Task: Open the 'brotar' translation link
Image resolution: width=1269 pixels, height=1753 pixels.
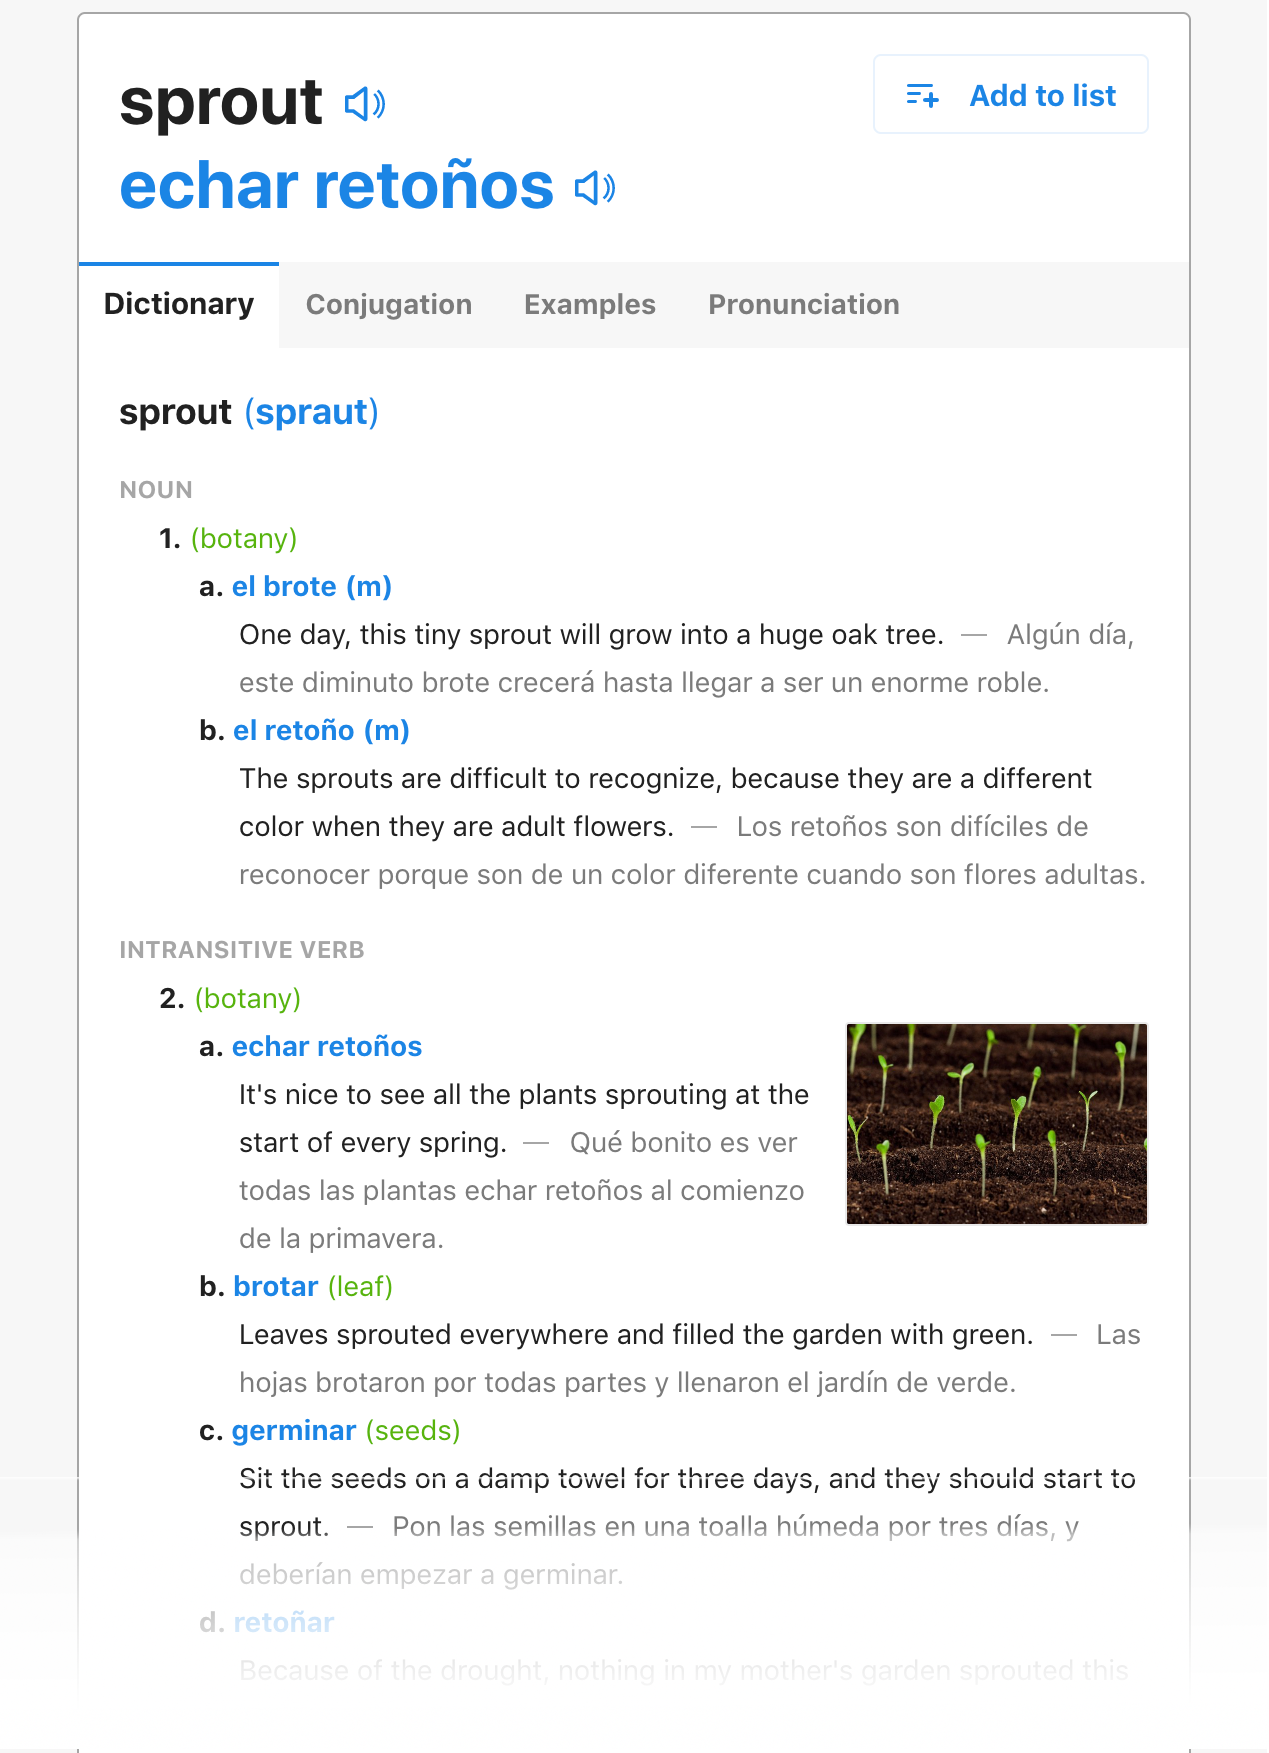Action: (276, 1286)
